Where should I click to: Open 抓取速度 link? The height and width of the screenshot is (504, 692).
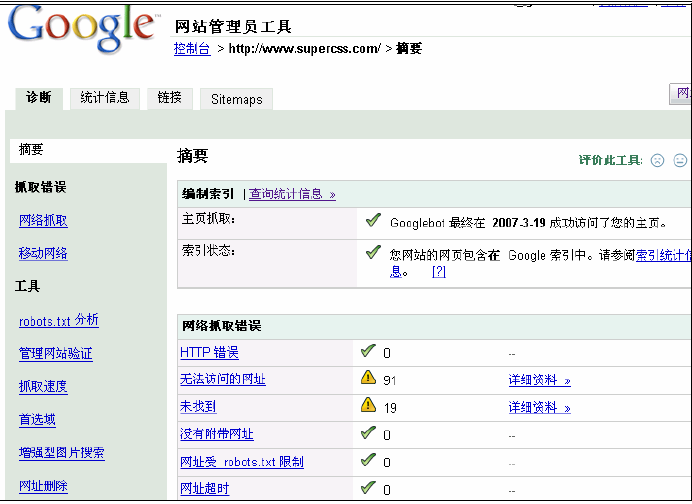pos(43,387)
